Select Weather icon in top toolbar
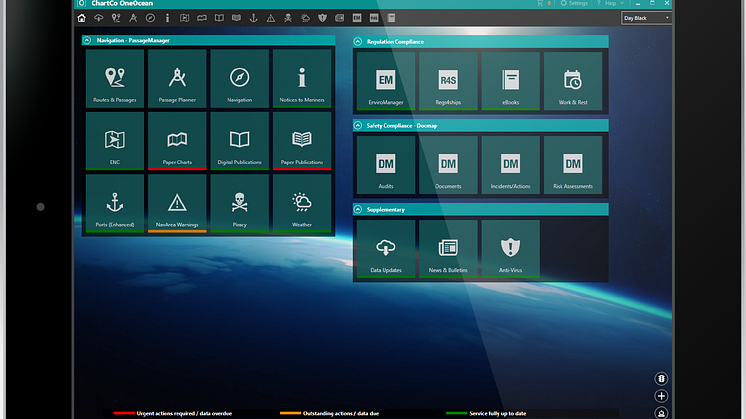 tap(305, 18)
